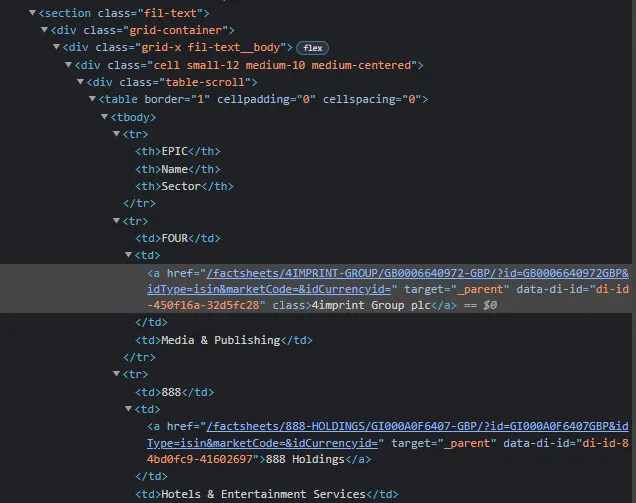Click the == $0 marker
Viewport: 636px width, 503px height.
[480, 305]
